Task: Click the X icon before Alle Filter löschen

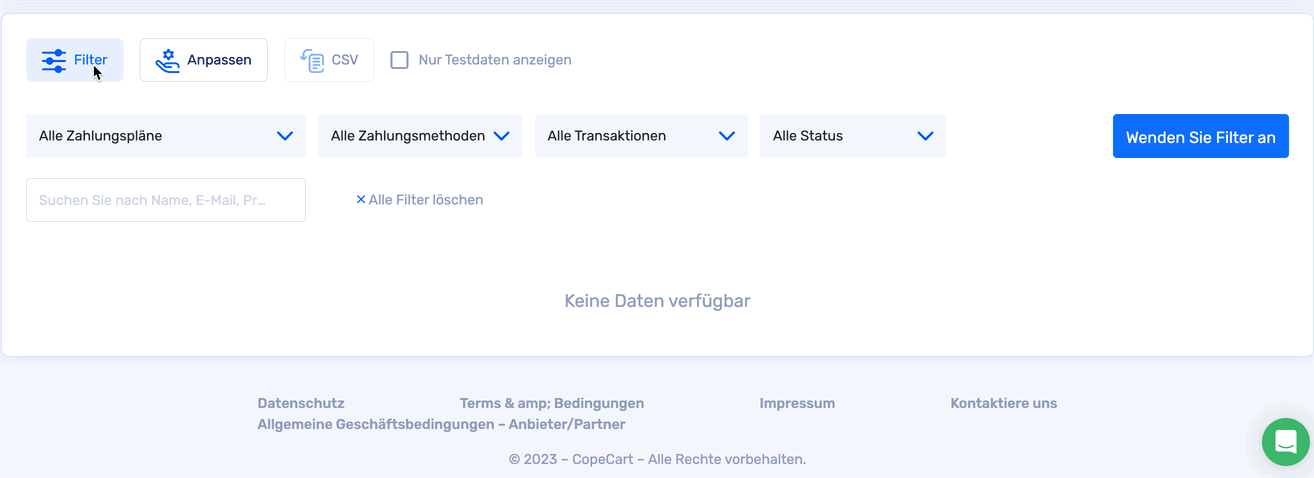Action: click(361, 200)
